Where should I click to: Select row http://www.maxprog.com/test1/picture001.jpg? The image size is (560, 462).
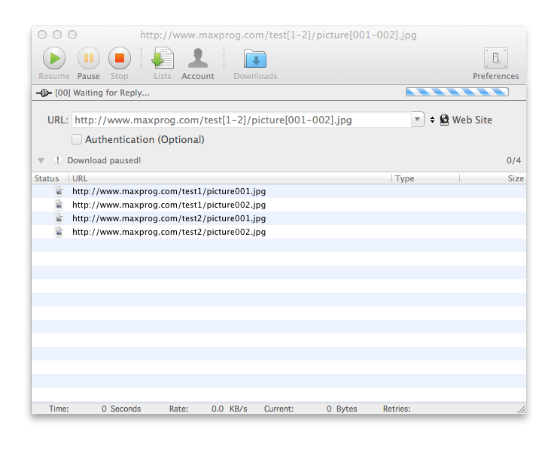(279, 191)
